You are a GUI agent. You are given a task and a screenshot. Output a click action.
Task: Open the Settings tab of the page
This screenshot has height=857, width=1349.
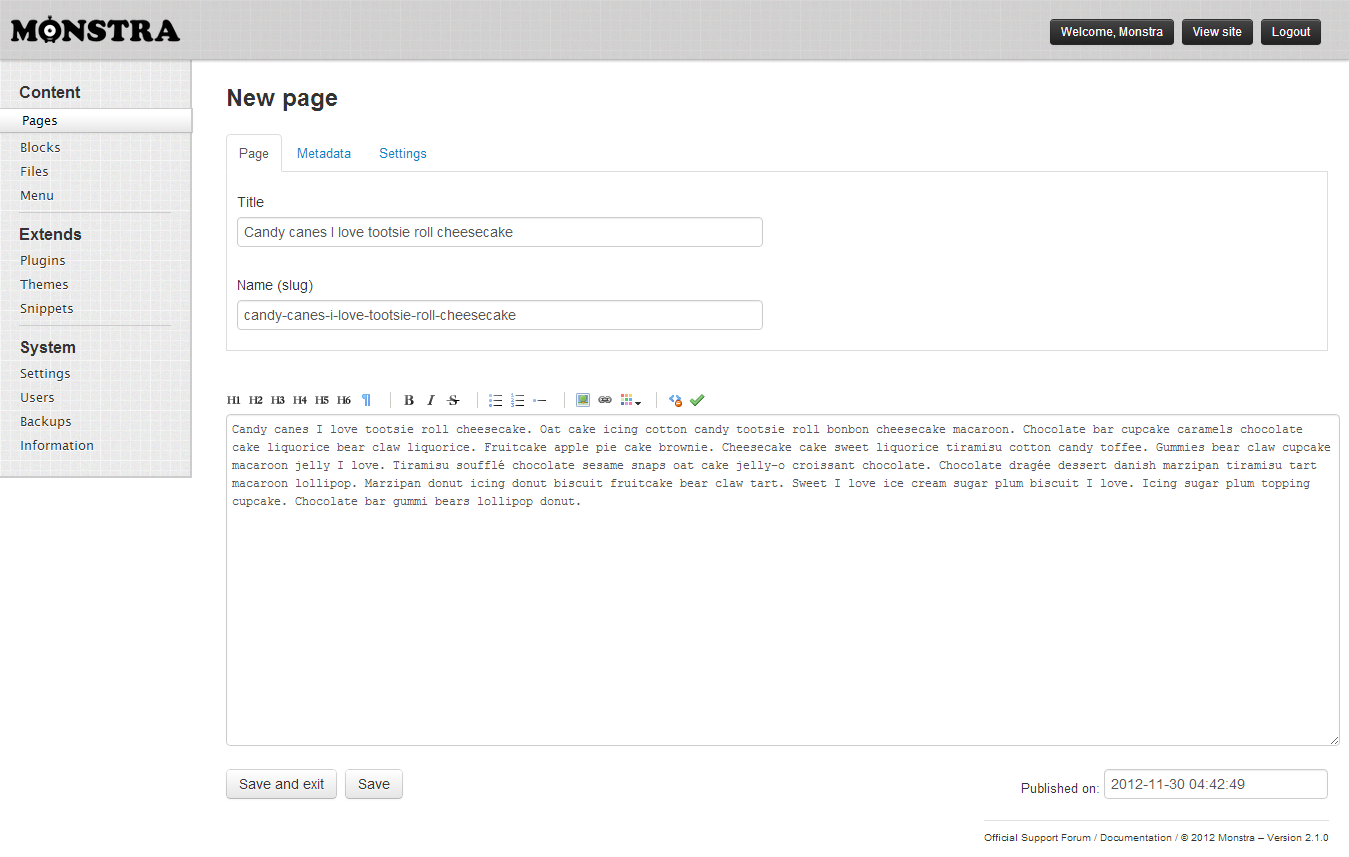click(403, 153)
